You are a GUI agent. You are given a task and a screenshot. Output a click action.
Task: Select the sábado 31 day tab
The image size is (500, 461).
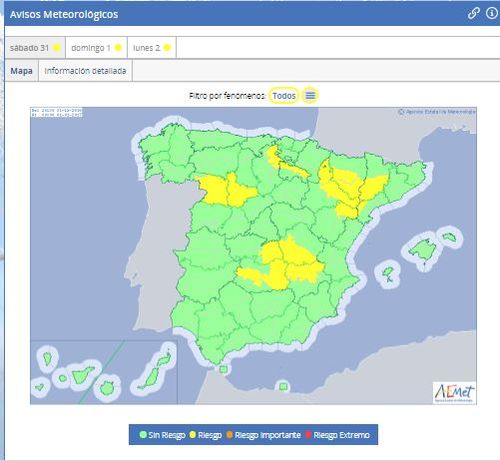(35, 48)
